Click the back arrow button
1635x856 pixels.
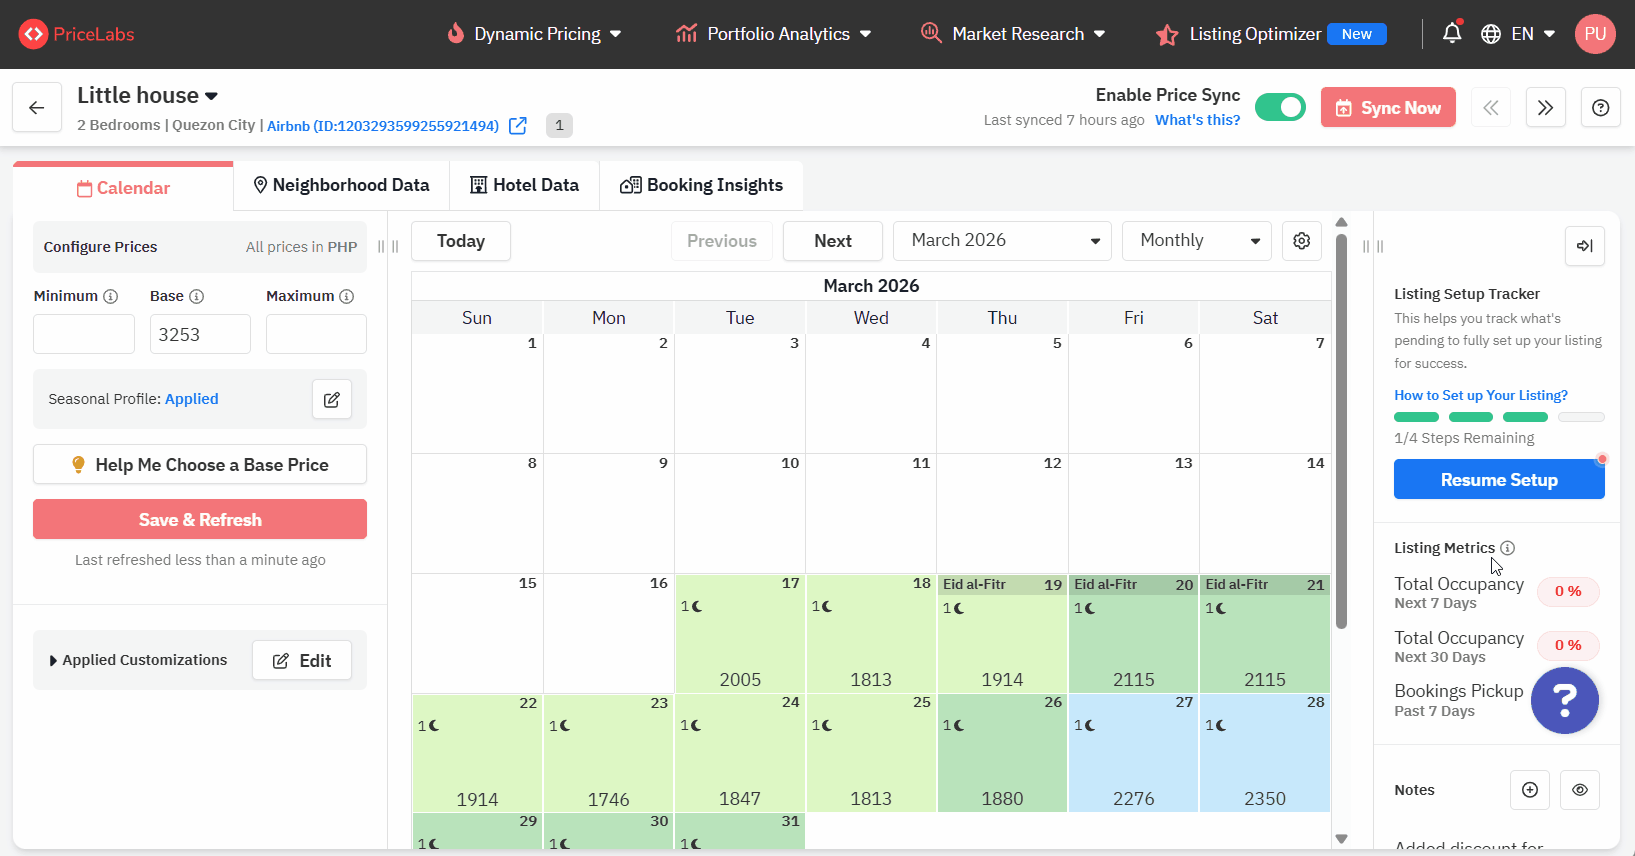pyautogui.click(x=37, y=108)
